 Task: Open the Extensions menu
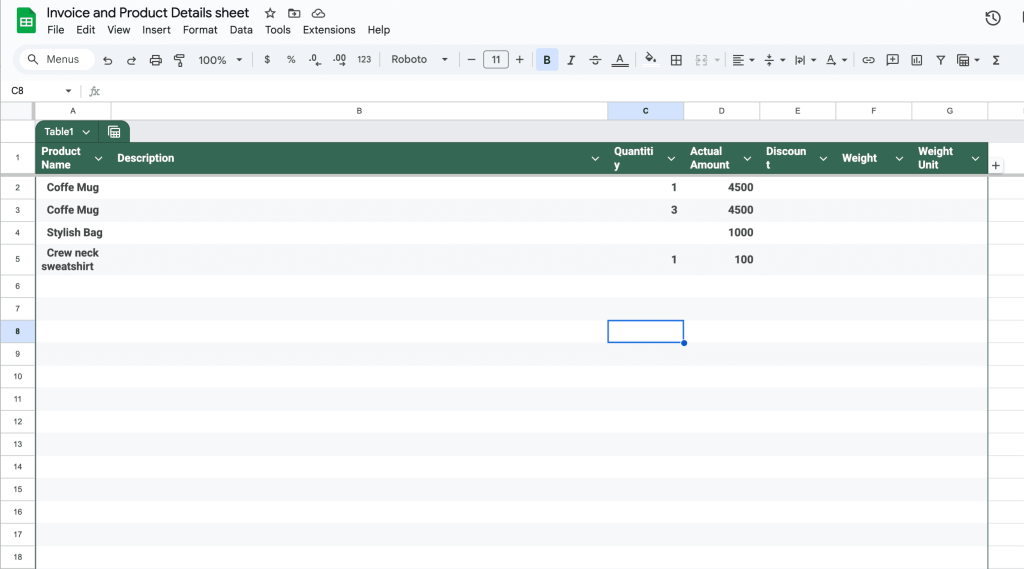329,30
